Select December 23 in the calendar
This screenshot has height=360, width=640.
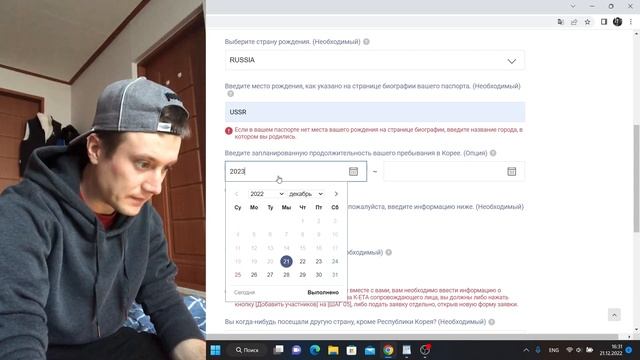click(319, 261)
